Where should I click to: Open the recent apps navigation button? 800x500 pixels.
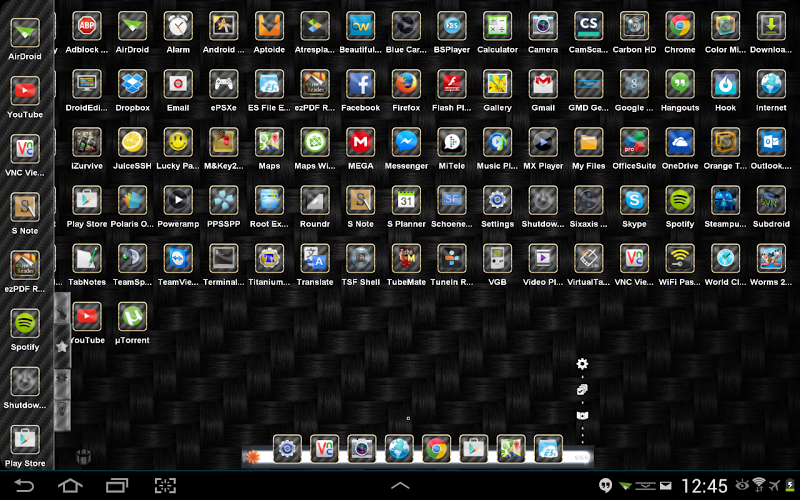coord(117,485)
